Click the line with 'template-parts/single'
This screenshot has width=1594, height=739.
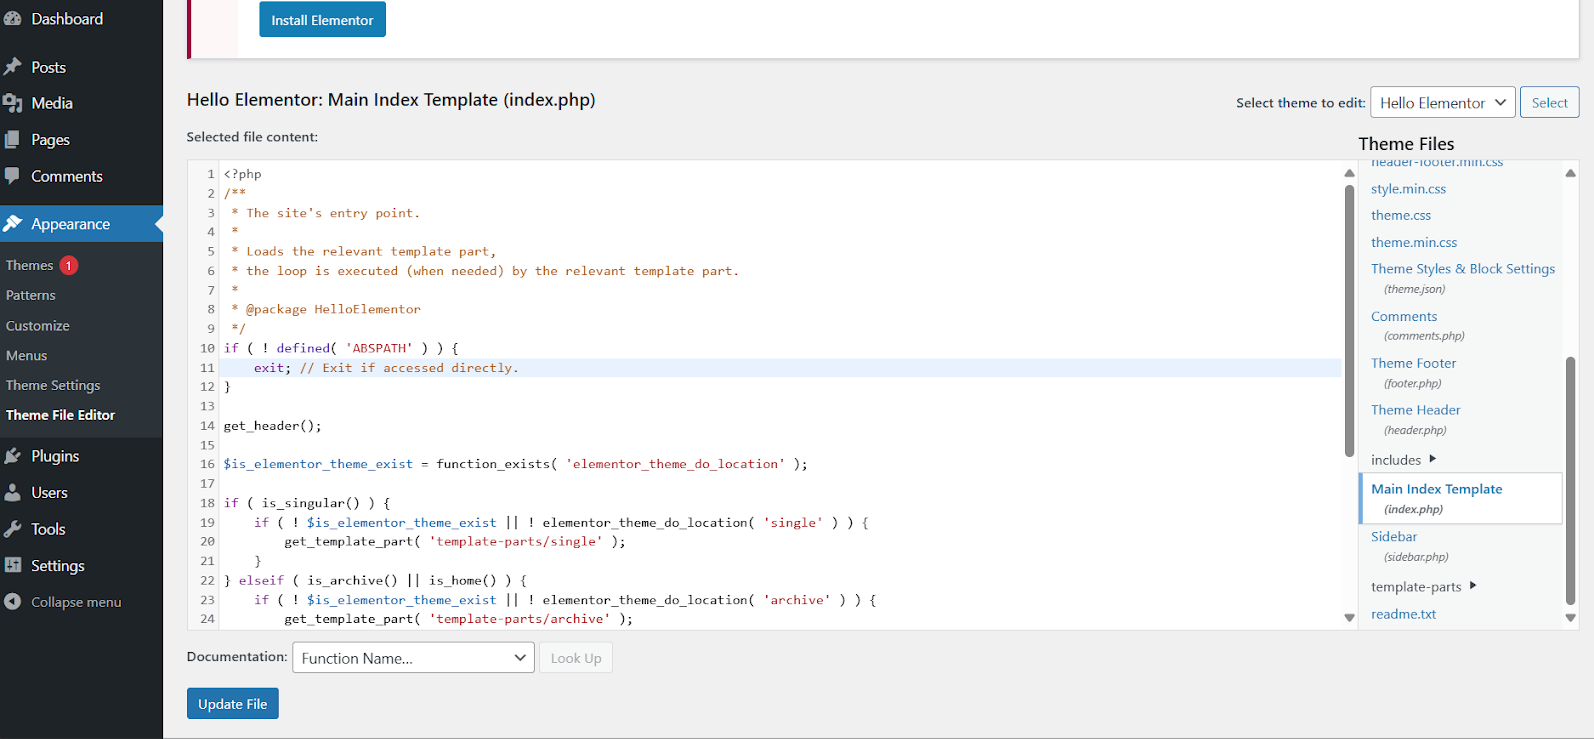455,542
